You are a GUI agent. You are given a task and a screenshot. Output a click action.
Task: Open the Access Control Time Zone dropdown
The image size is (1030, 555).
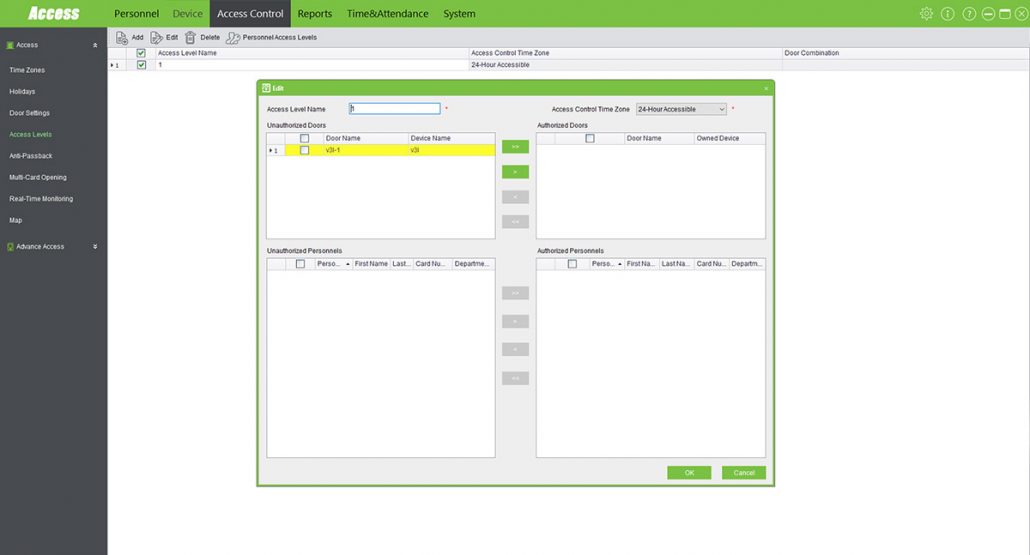(681, 109)
